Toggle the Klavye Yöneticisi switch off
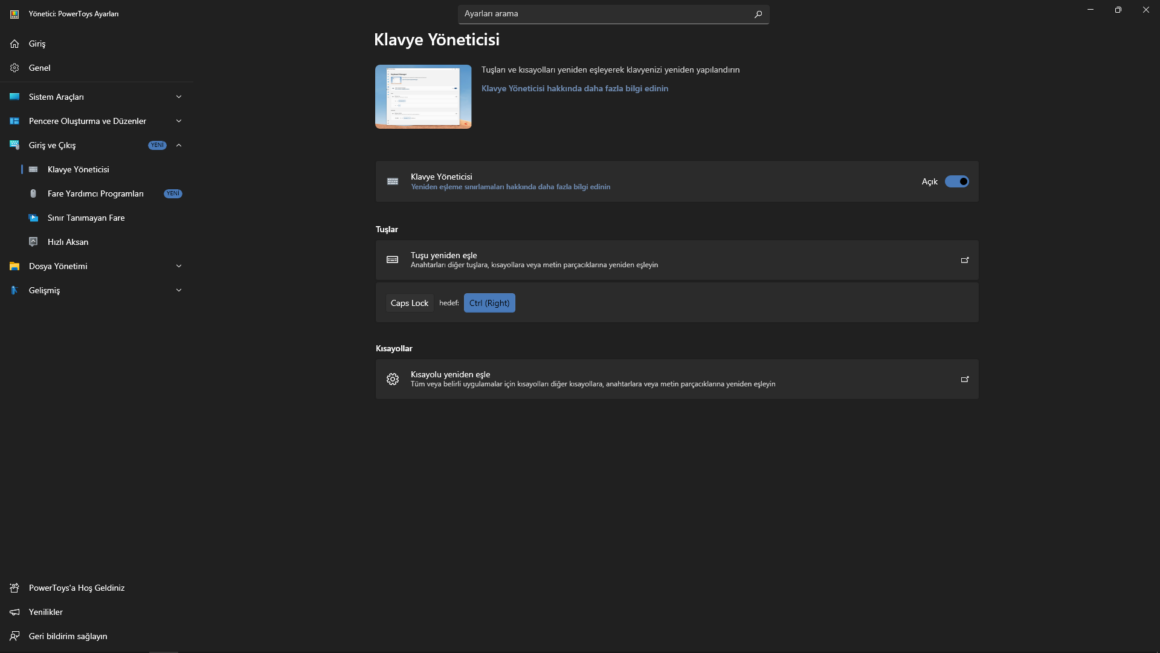This screenshot has height=653, width=1160. [x=957, y=182]
